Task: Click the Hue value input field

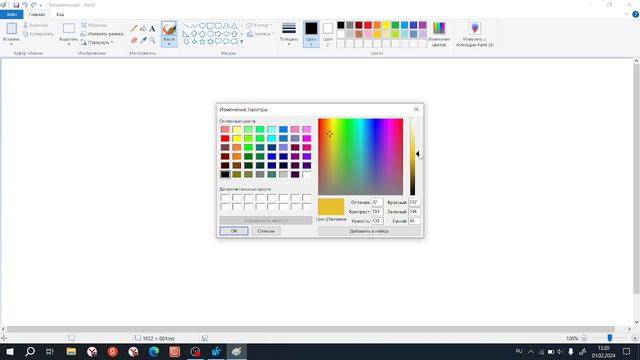Action: pos(377,202)
